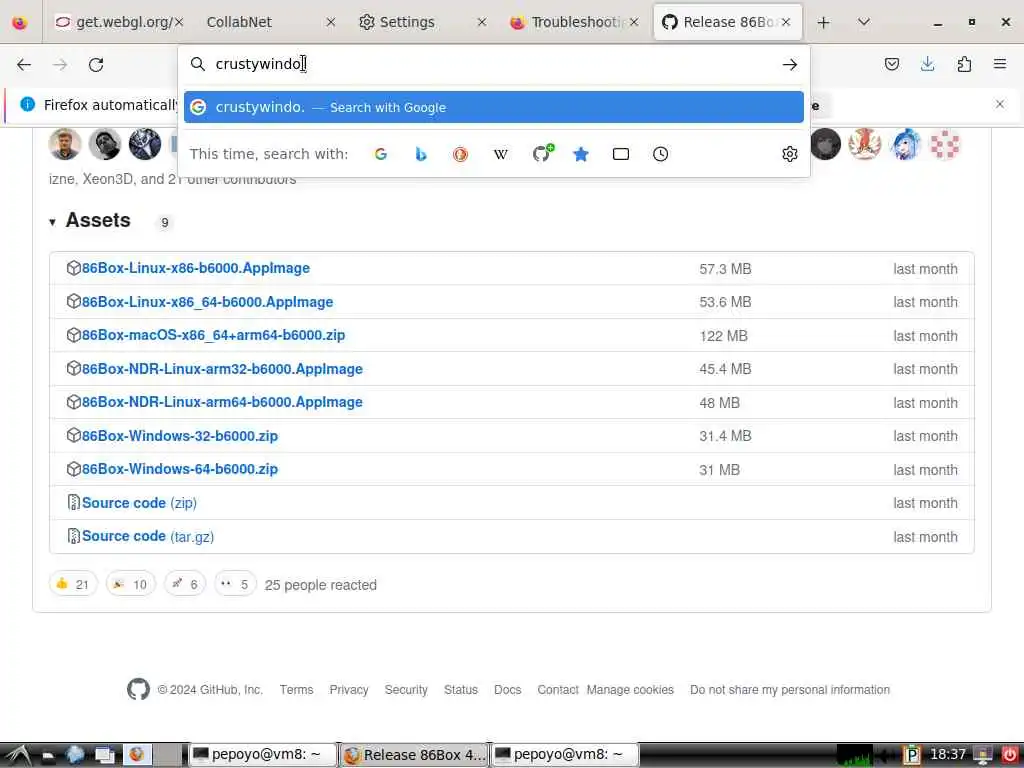This screenshot has height=768, width=1024.
Task: Open GitHub Terms footer link
Action: (x=296, y=690)
